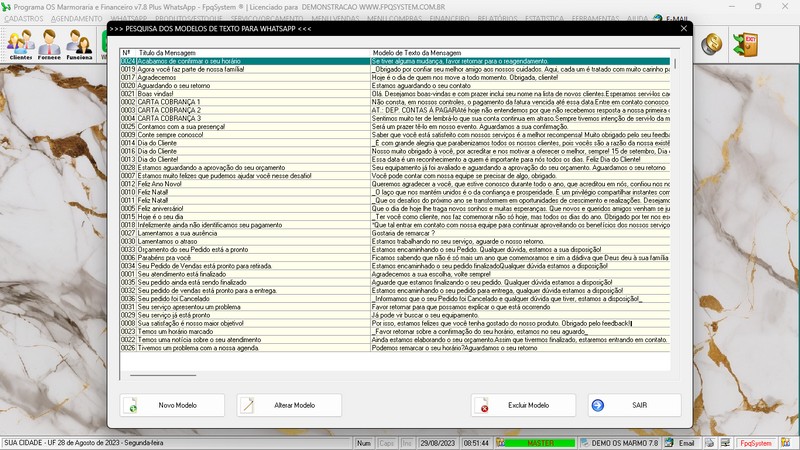Select row 0020 Aguardando o seu retorno

[x=395, y=86]
